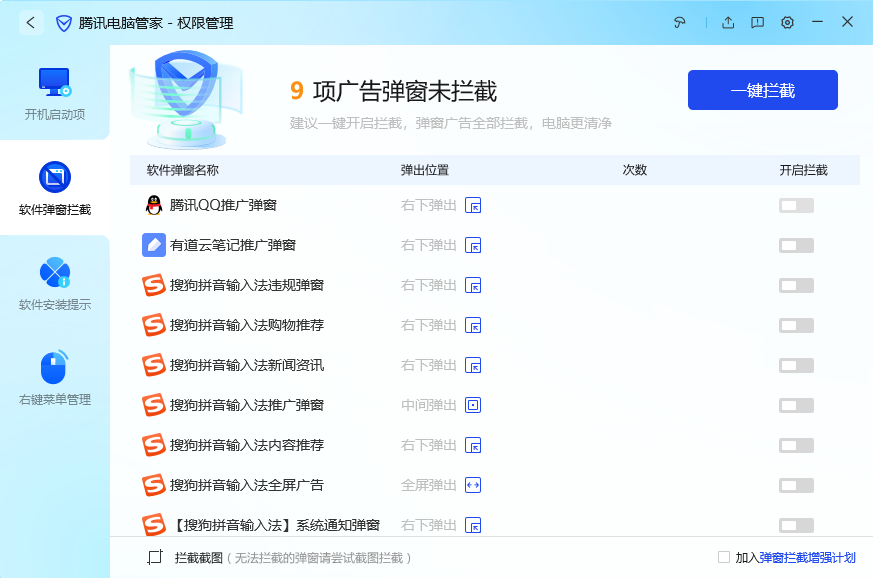
Task: Click popup position icon for 搜狗拼音输入法内容推荐
Action: pyautogui.click(x=473, y=445)
